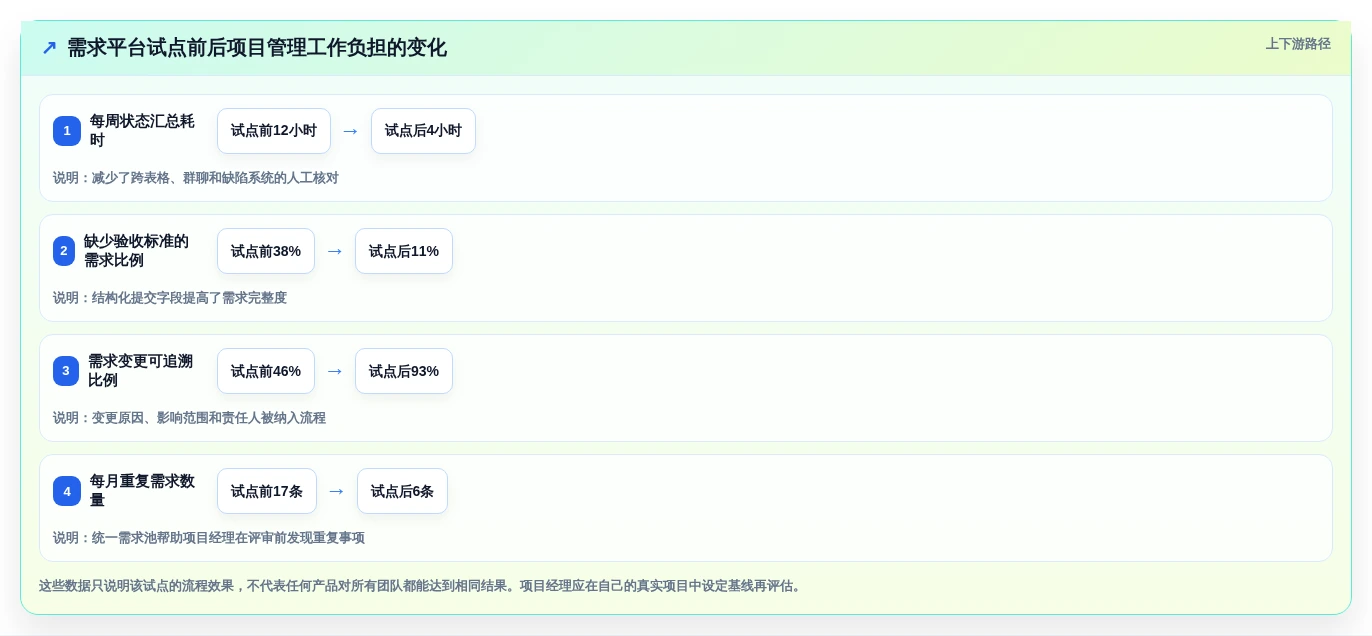Click the heading 需求平台试点前后项目管理工作负担的变化
The width and height of the screenshot is (1372, 636).
coord(257,48)
